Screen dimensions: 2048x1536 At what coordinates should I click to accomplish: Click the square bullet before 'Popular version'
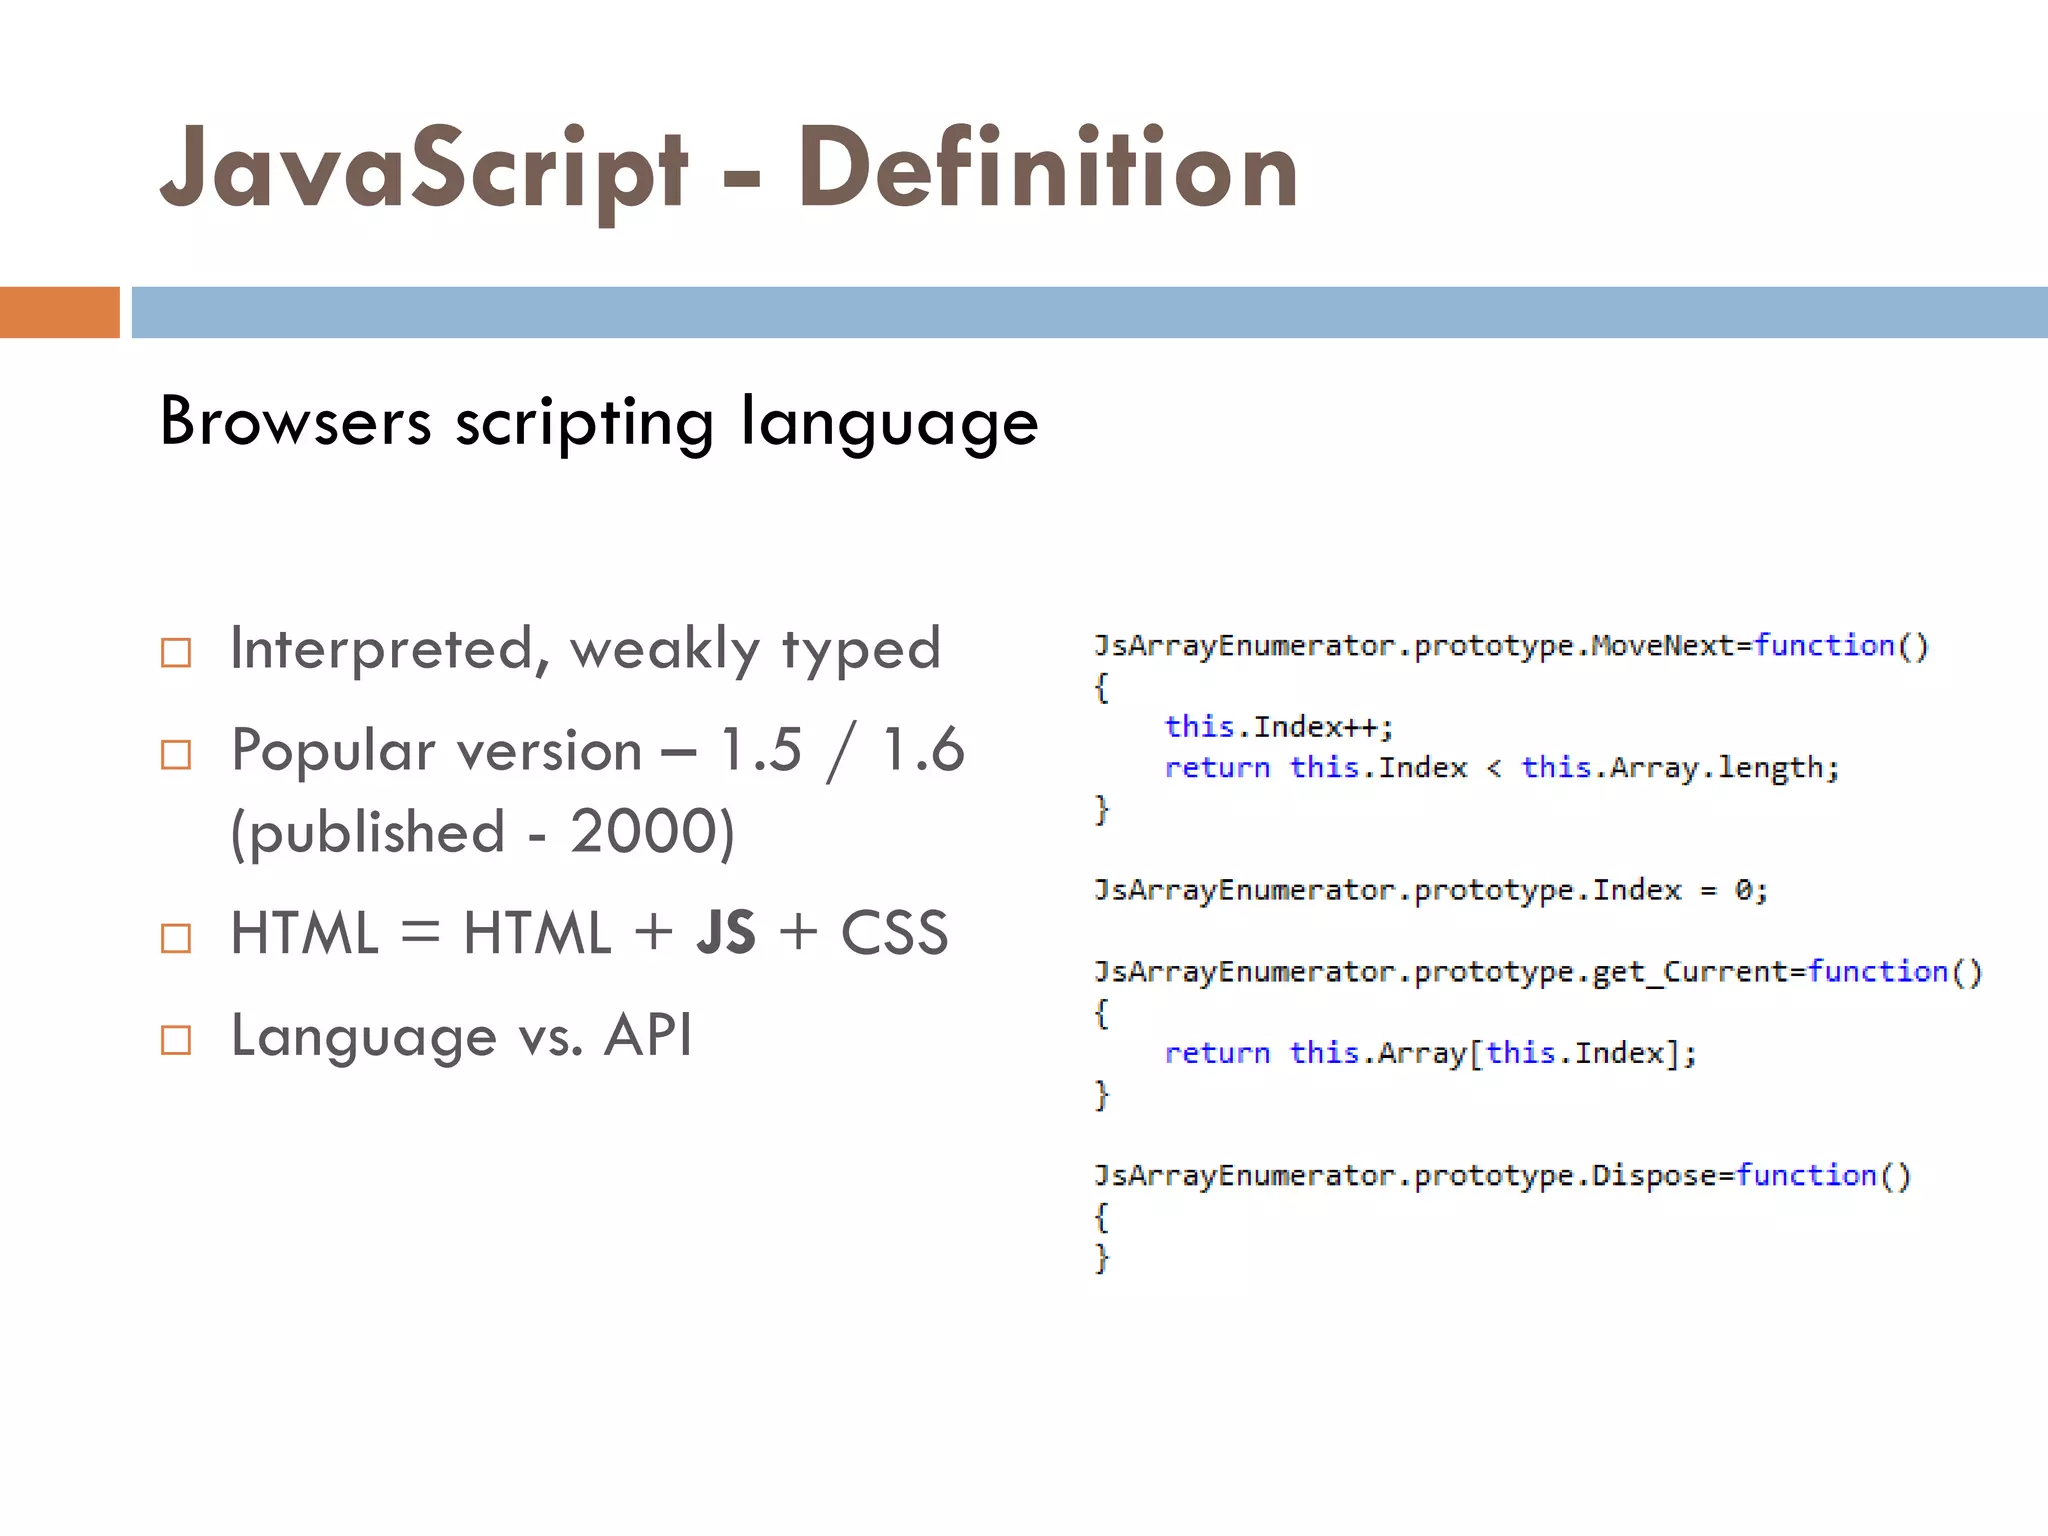pos(176,754)
